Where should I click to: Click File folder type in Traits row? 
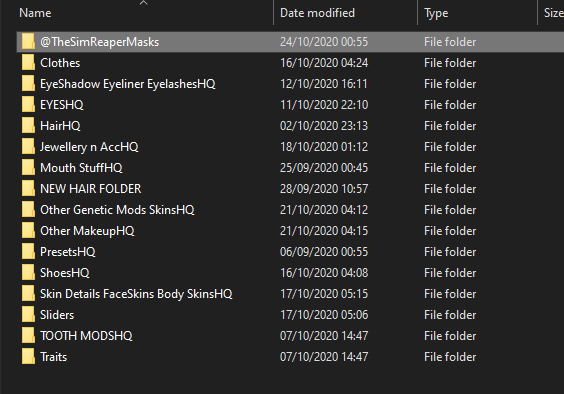(x=450, y=357)
